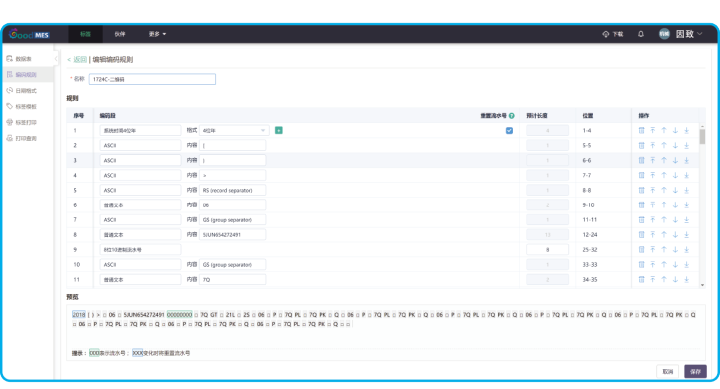Screen dimensions: 720x389
Task: Expand the 更多 dropdown in the top navigation
Action: click(x=158, y=34)
